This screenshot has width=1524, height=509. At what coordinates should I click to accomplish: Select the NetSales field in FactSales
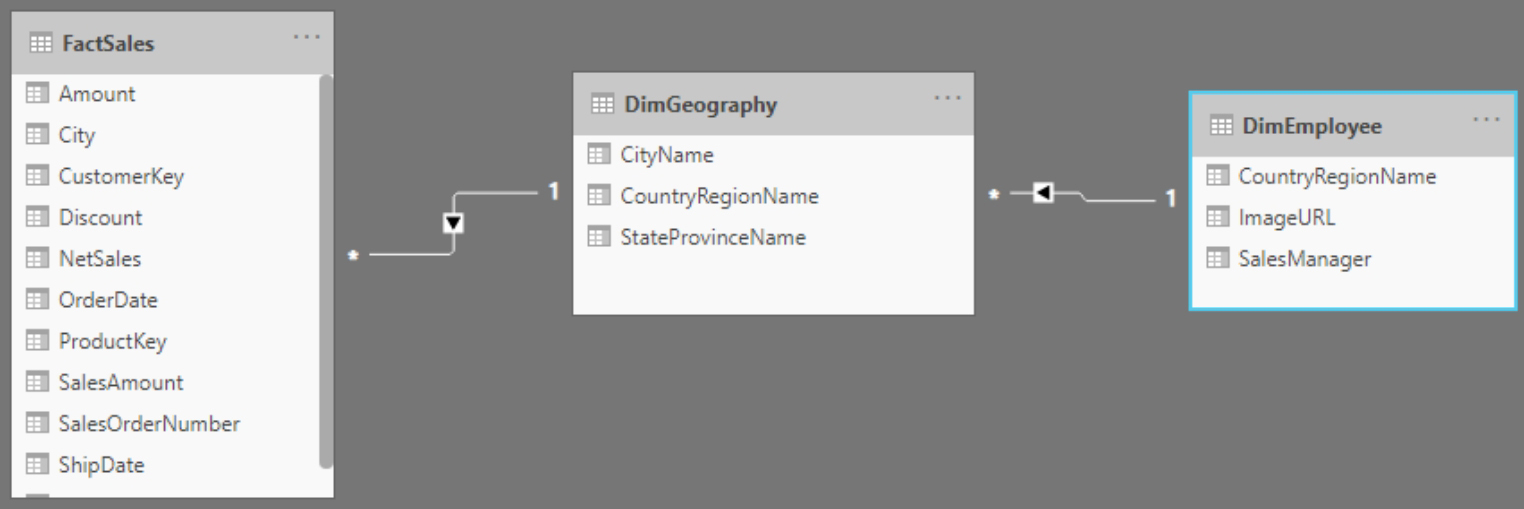click(99, 259)
